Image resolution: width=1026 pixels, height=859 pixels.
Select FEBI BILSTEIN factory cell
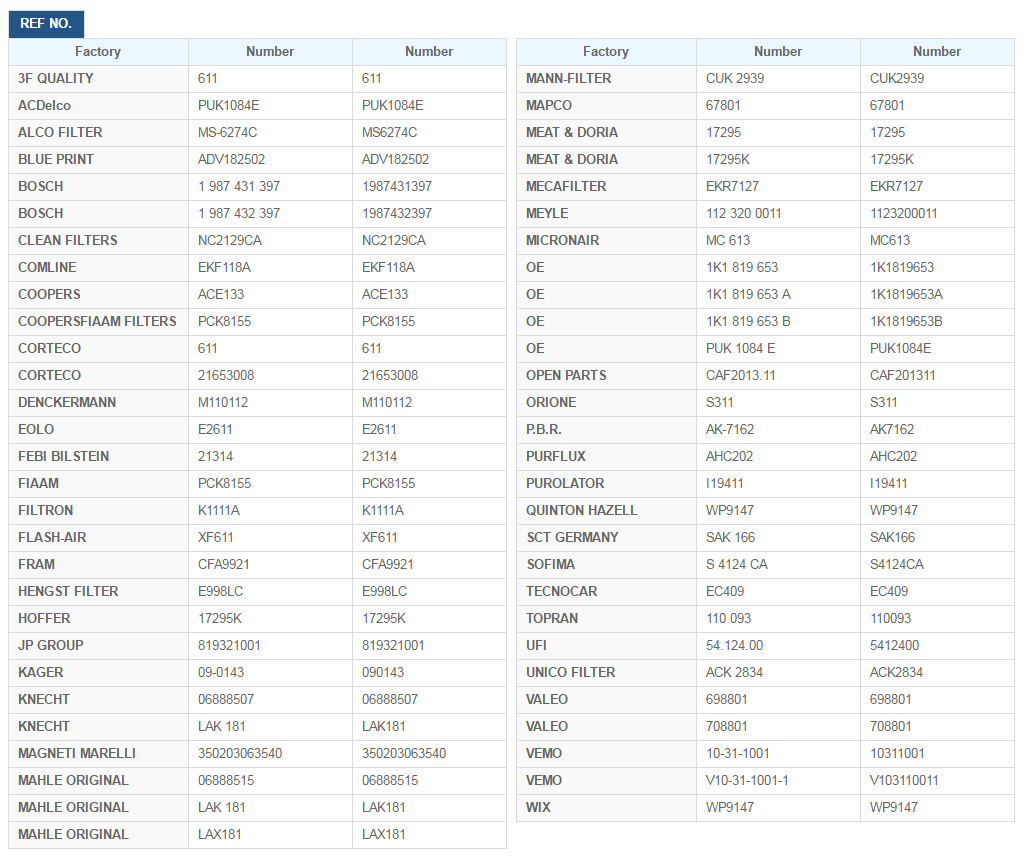point(99,457)
